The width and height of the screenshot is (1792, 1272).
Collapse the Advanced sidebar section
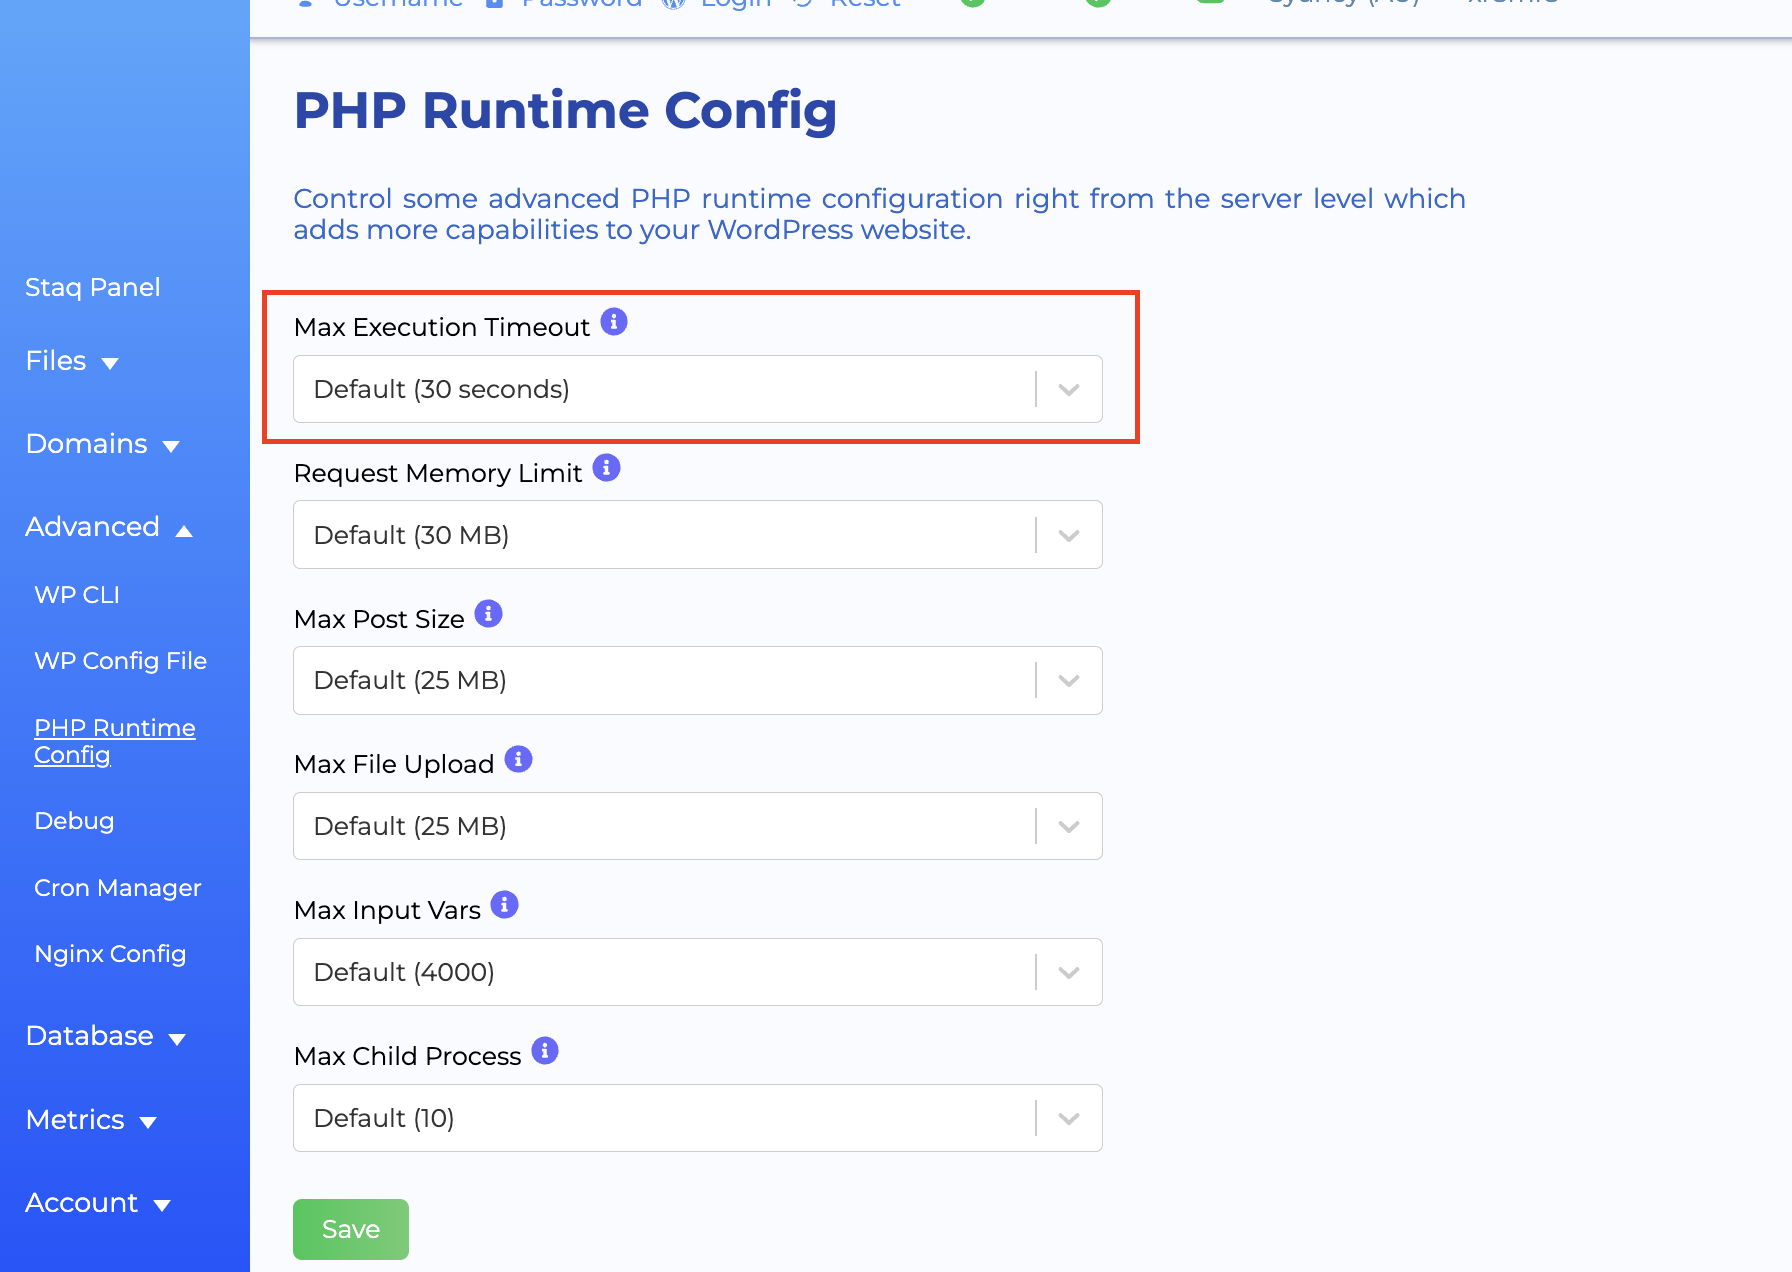[x=108, y=527]
